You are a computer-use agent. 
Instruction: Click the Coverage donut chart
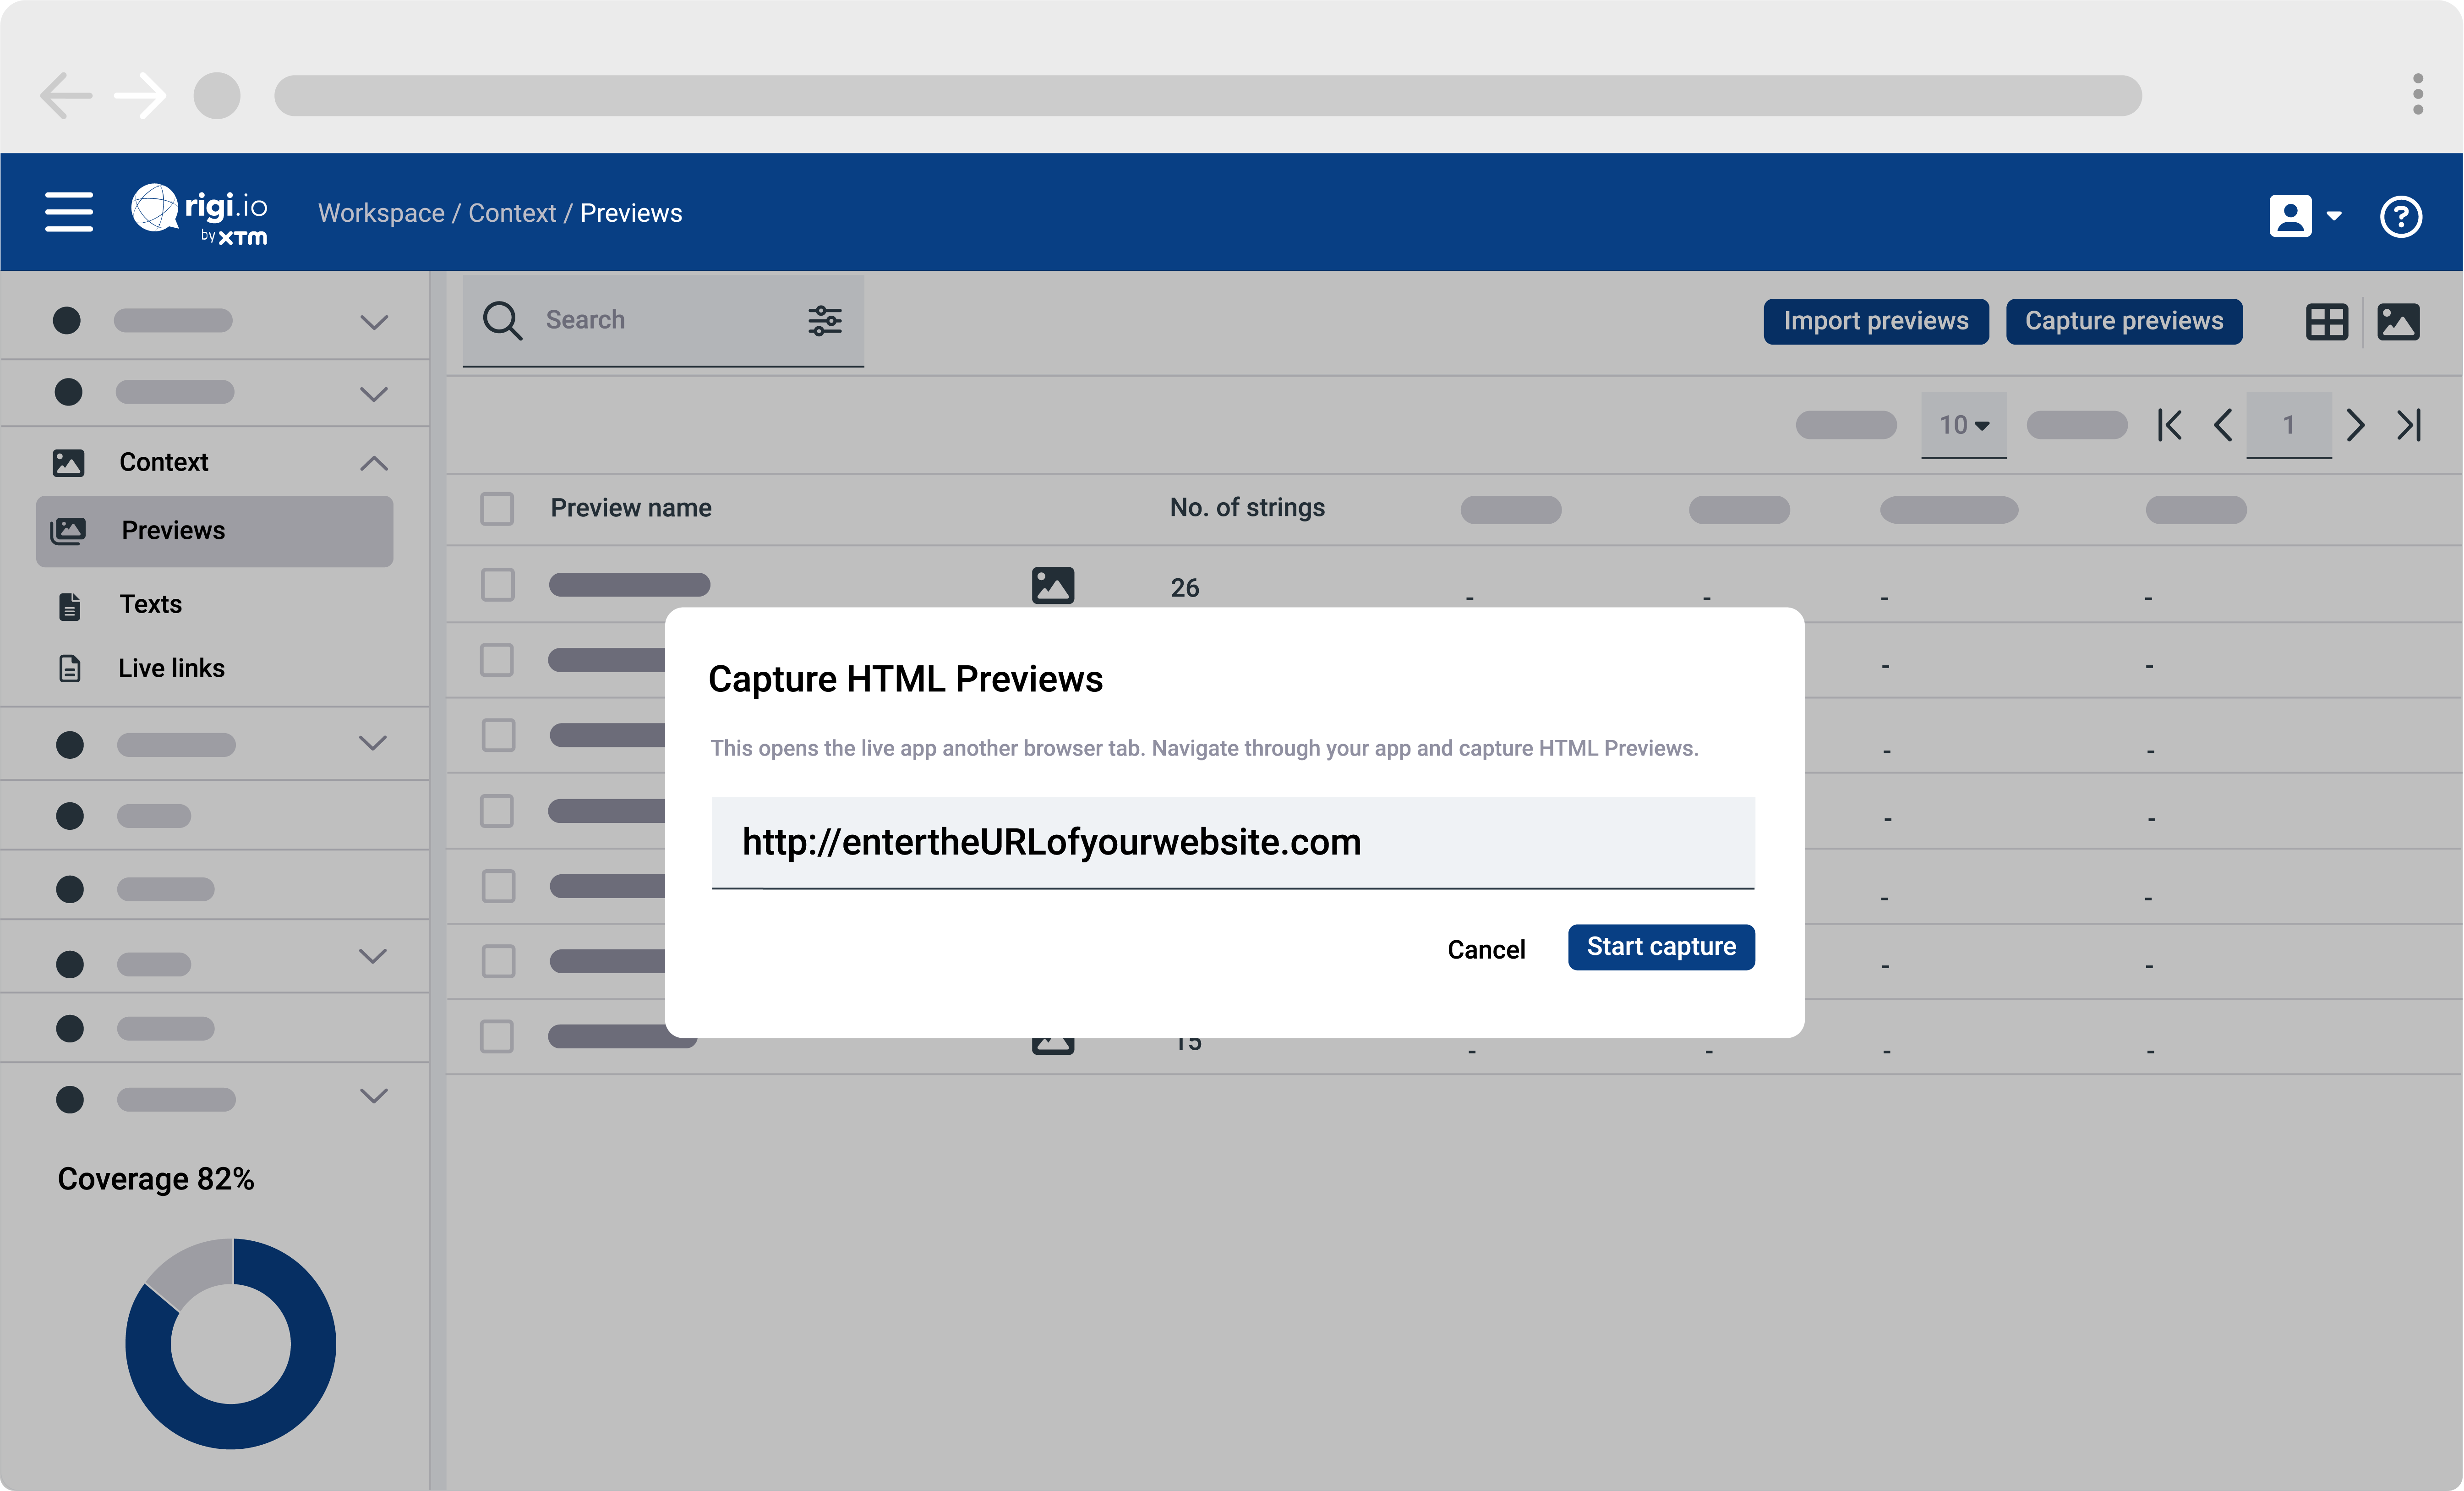tap(231, 1344)
